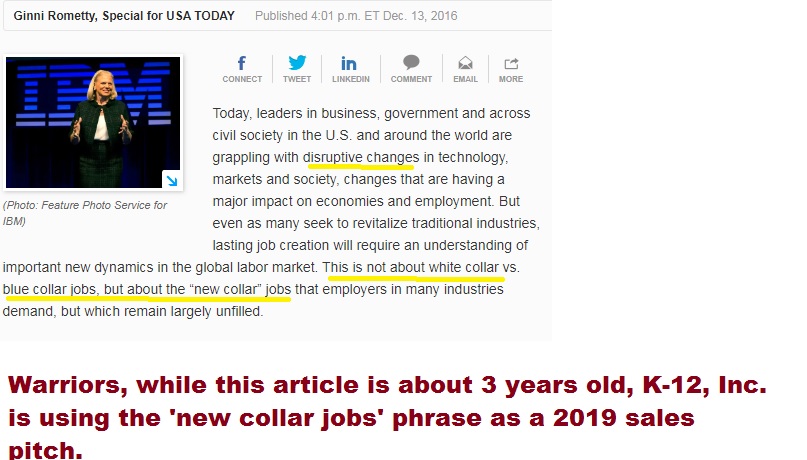Click the LINKEDIN label
Image resolution: width=807 pixels, height=460 pixels.
(350, 79)
